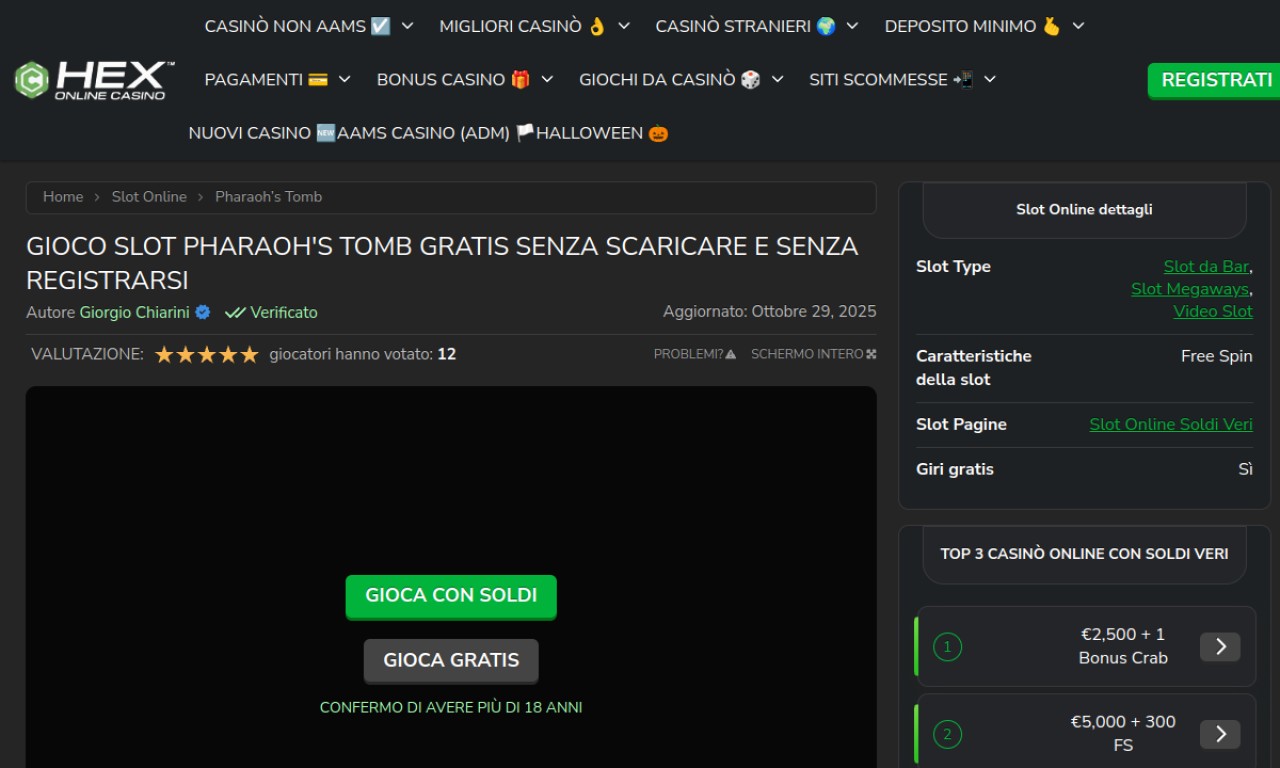Screen dimensions: 1280x768
Task: Click the 'Giri gratis' row label
Action: coord(955,469)
